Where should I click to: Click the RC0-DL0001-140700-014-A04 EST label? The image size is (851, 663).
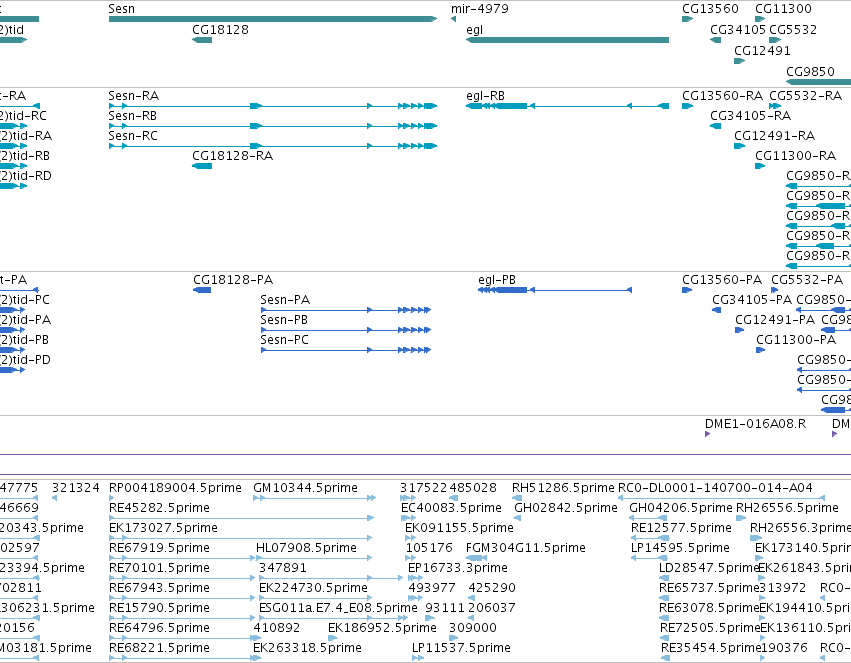click(715, 488)
